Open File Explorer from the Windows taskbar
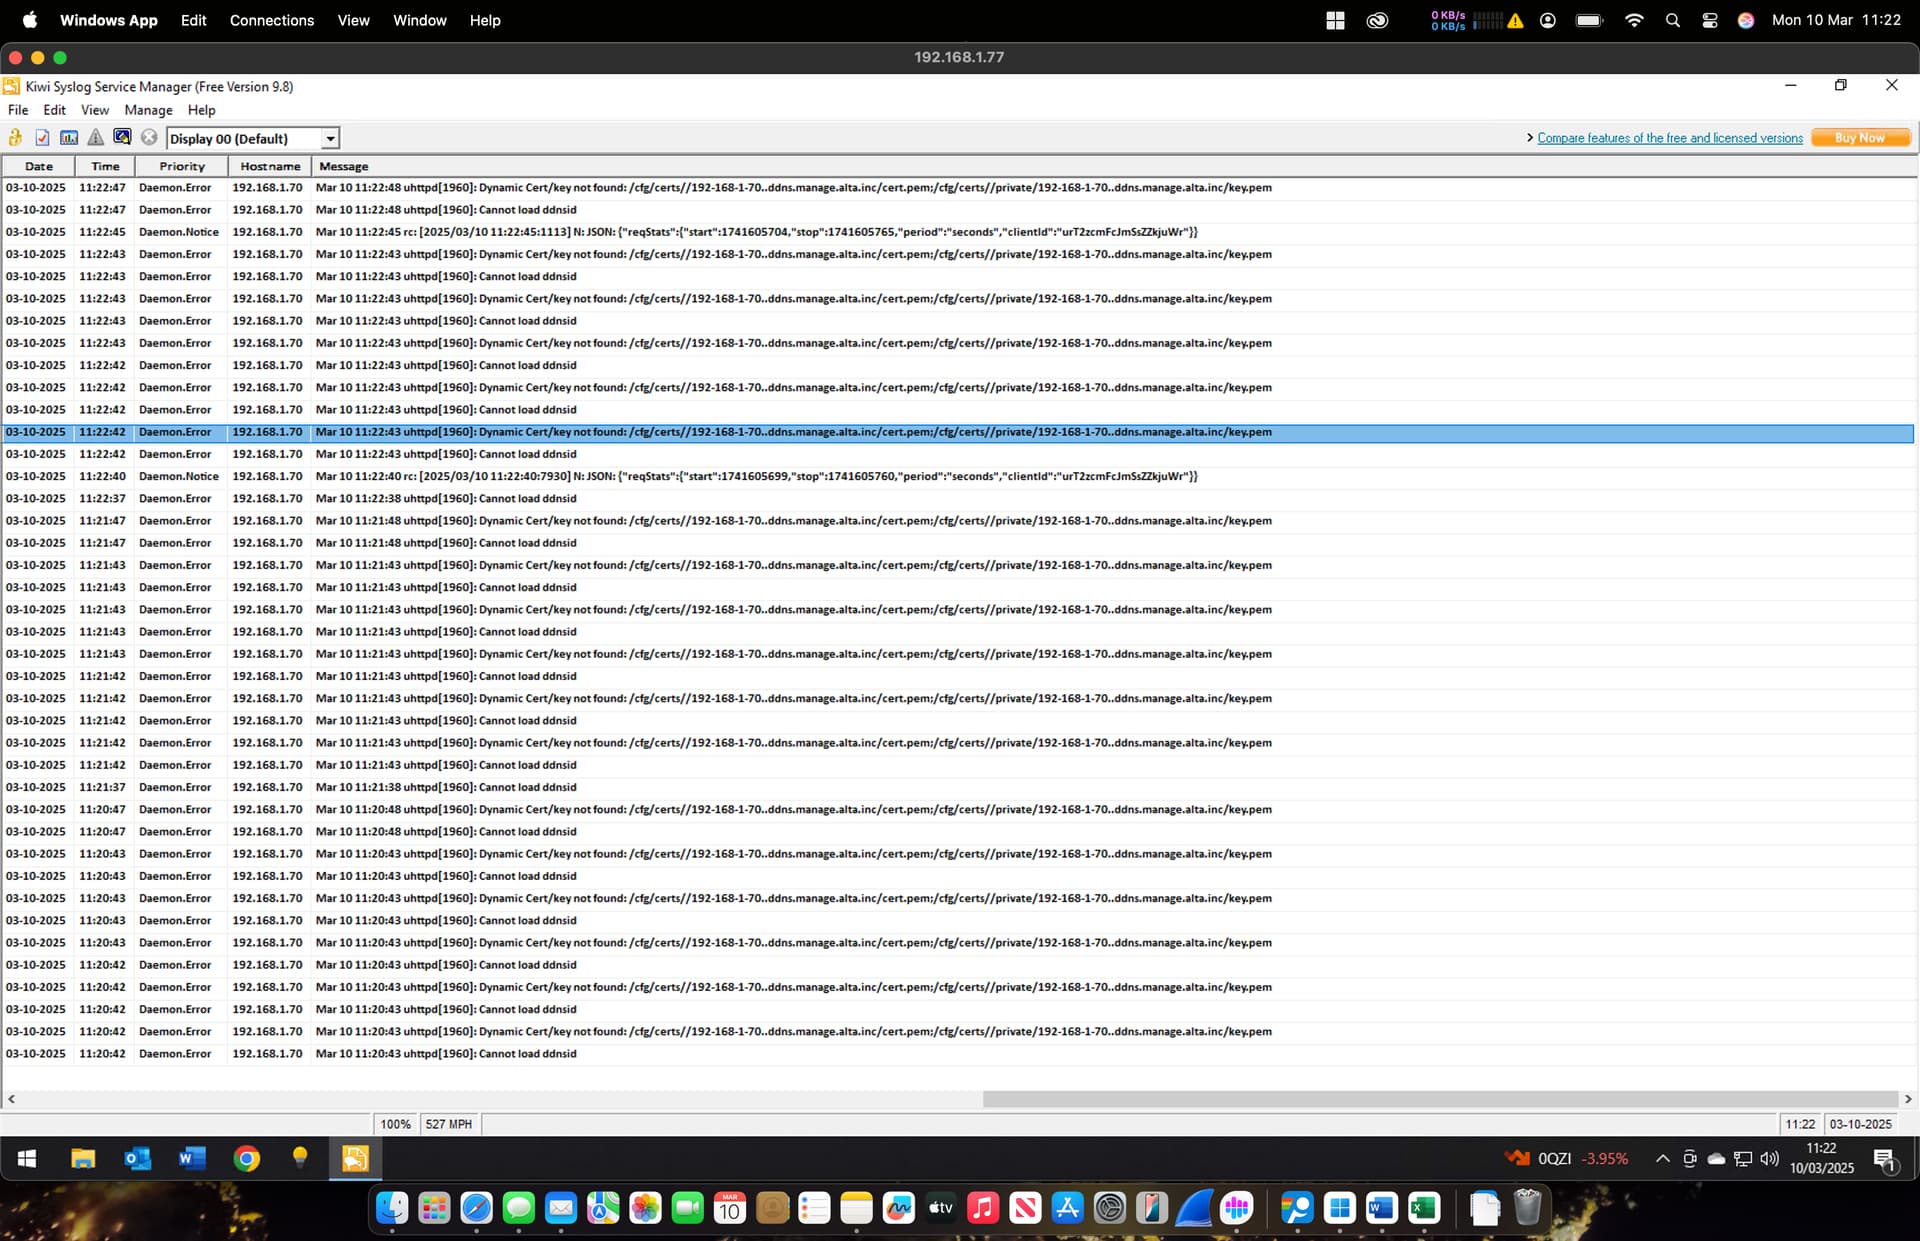This screenshot has height=1241, width=1920. [x=83, y=1158]
